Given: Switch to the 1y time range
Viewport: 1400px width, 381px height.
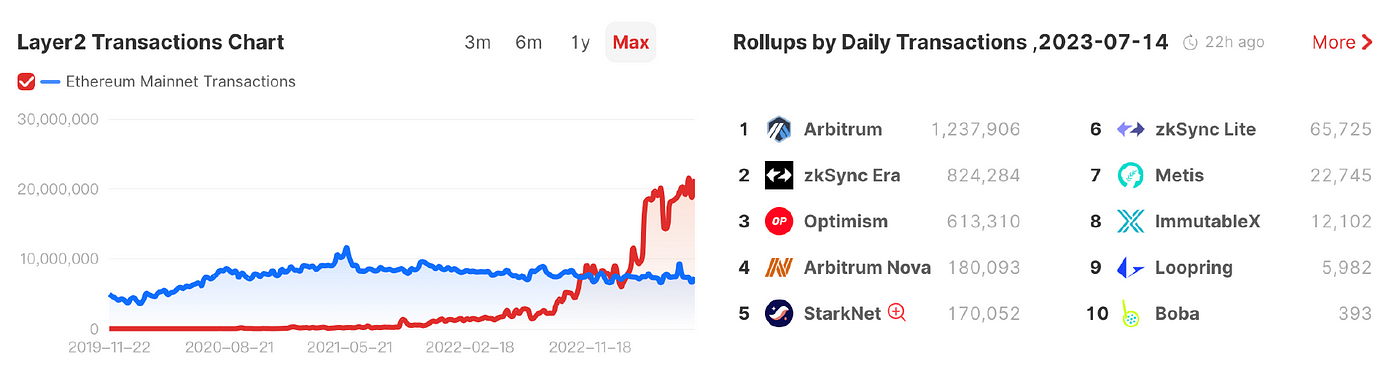Looking at the screenshot, I should click(580, 42).
